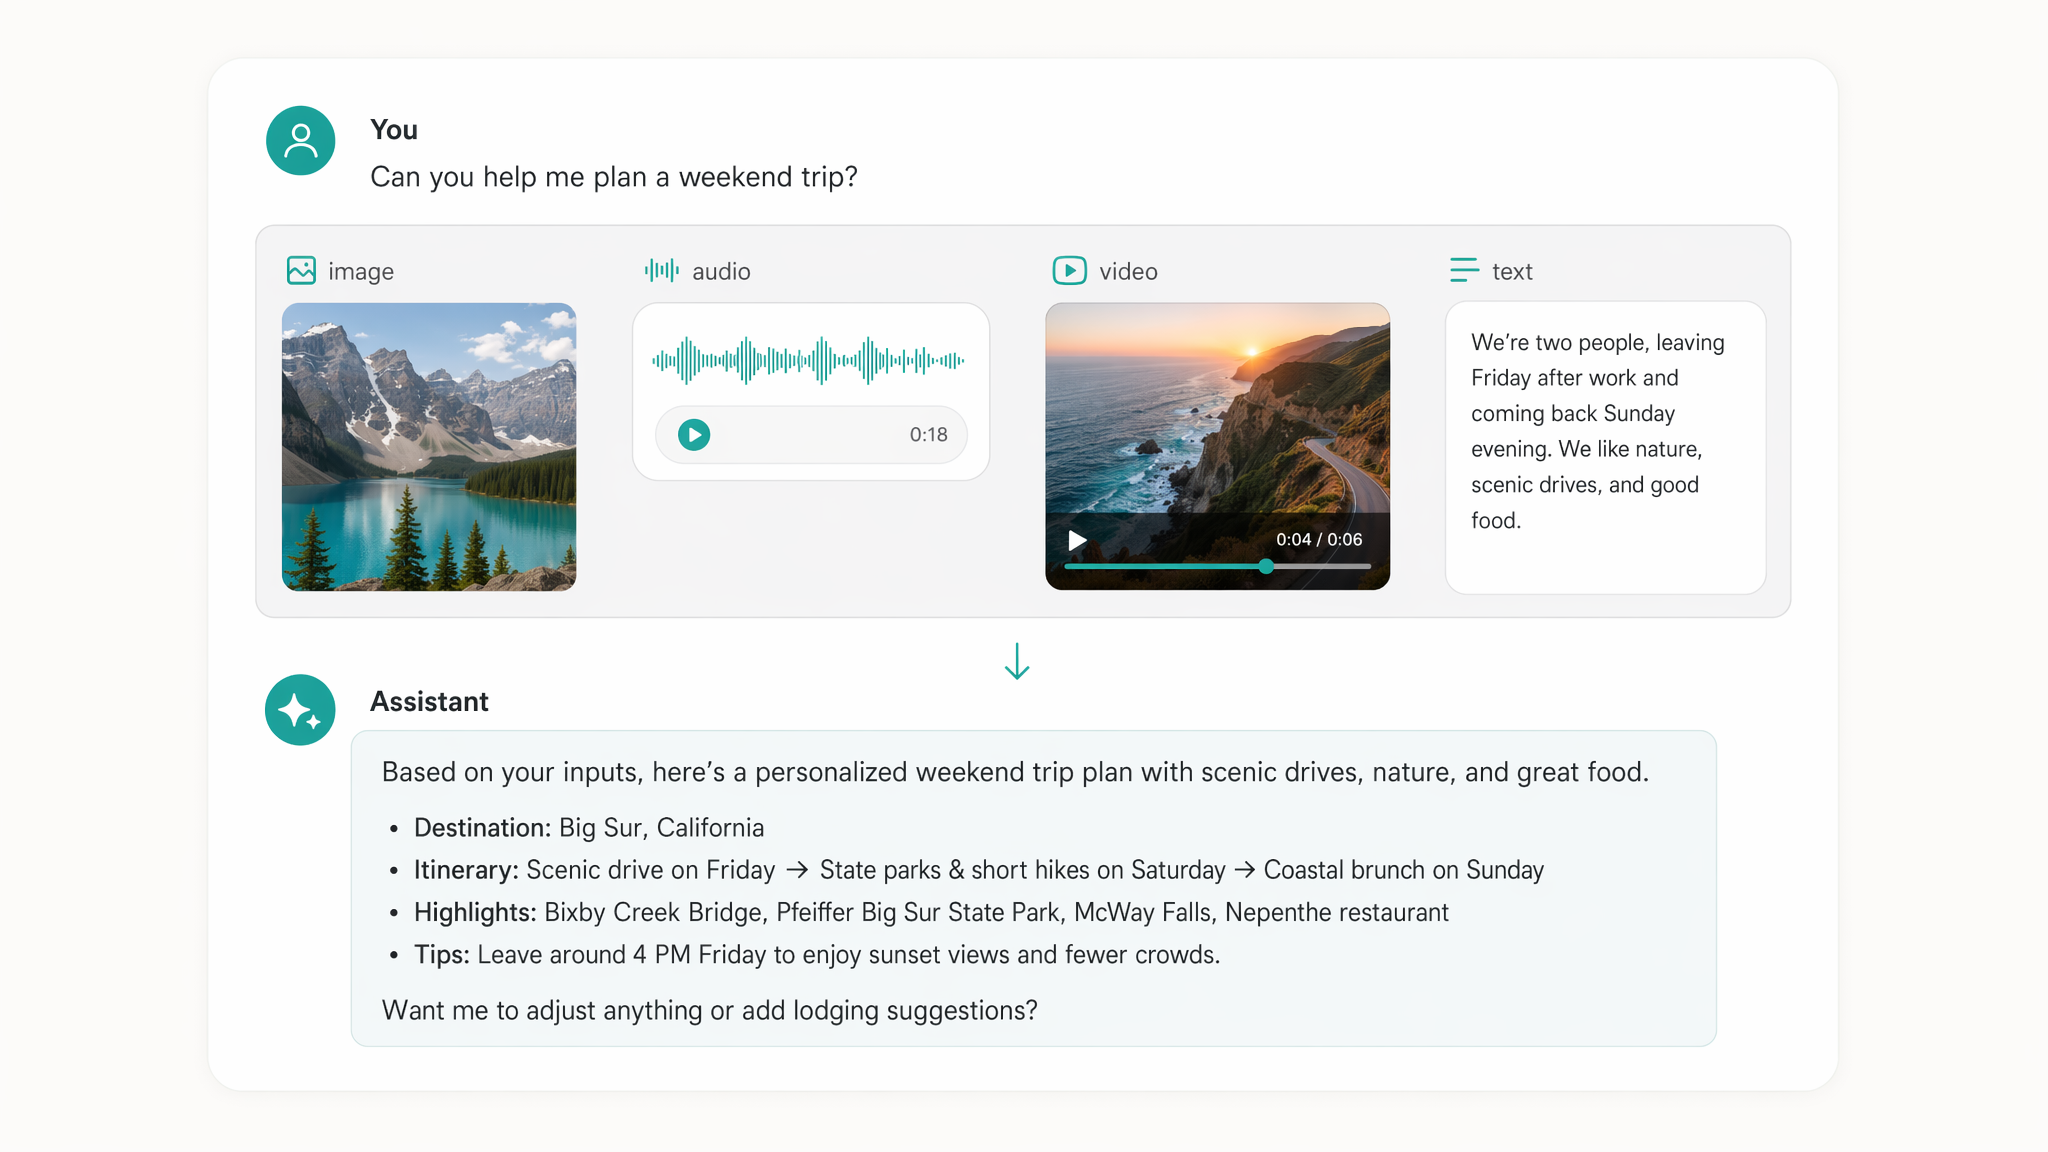The width and height of the screenshot is (2048, 1152).
Task: Click the text note about two people
Action: pyautogui.click(x=1605, y=448)
